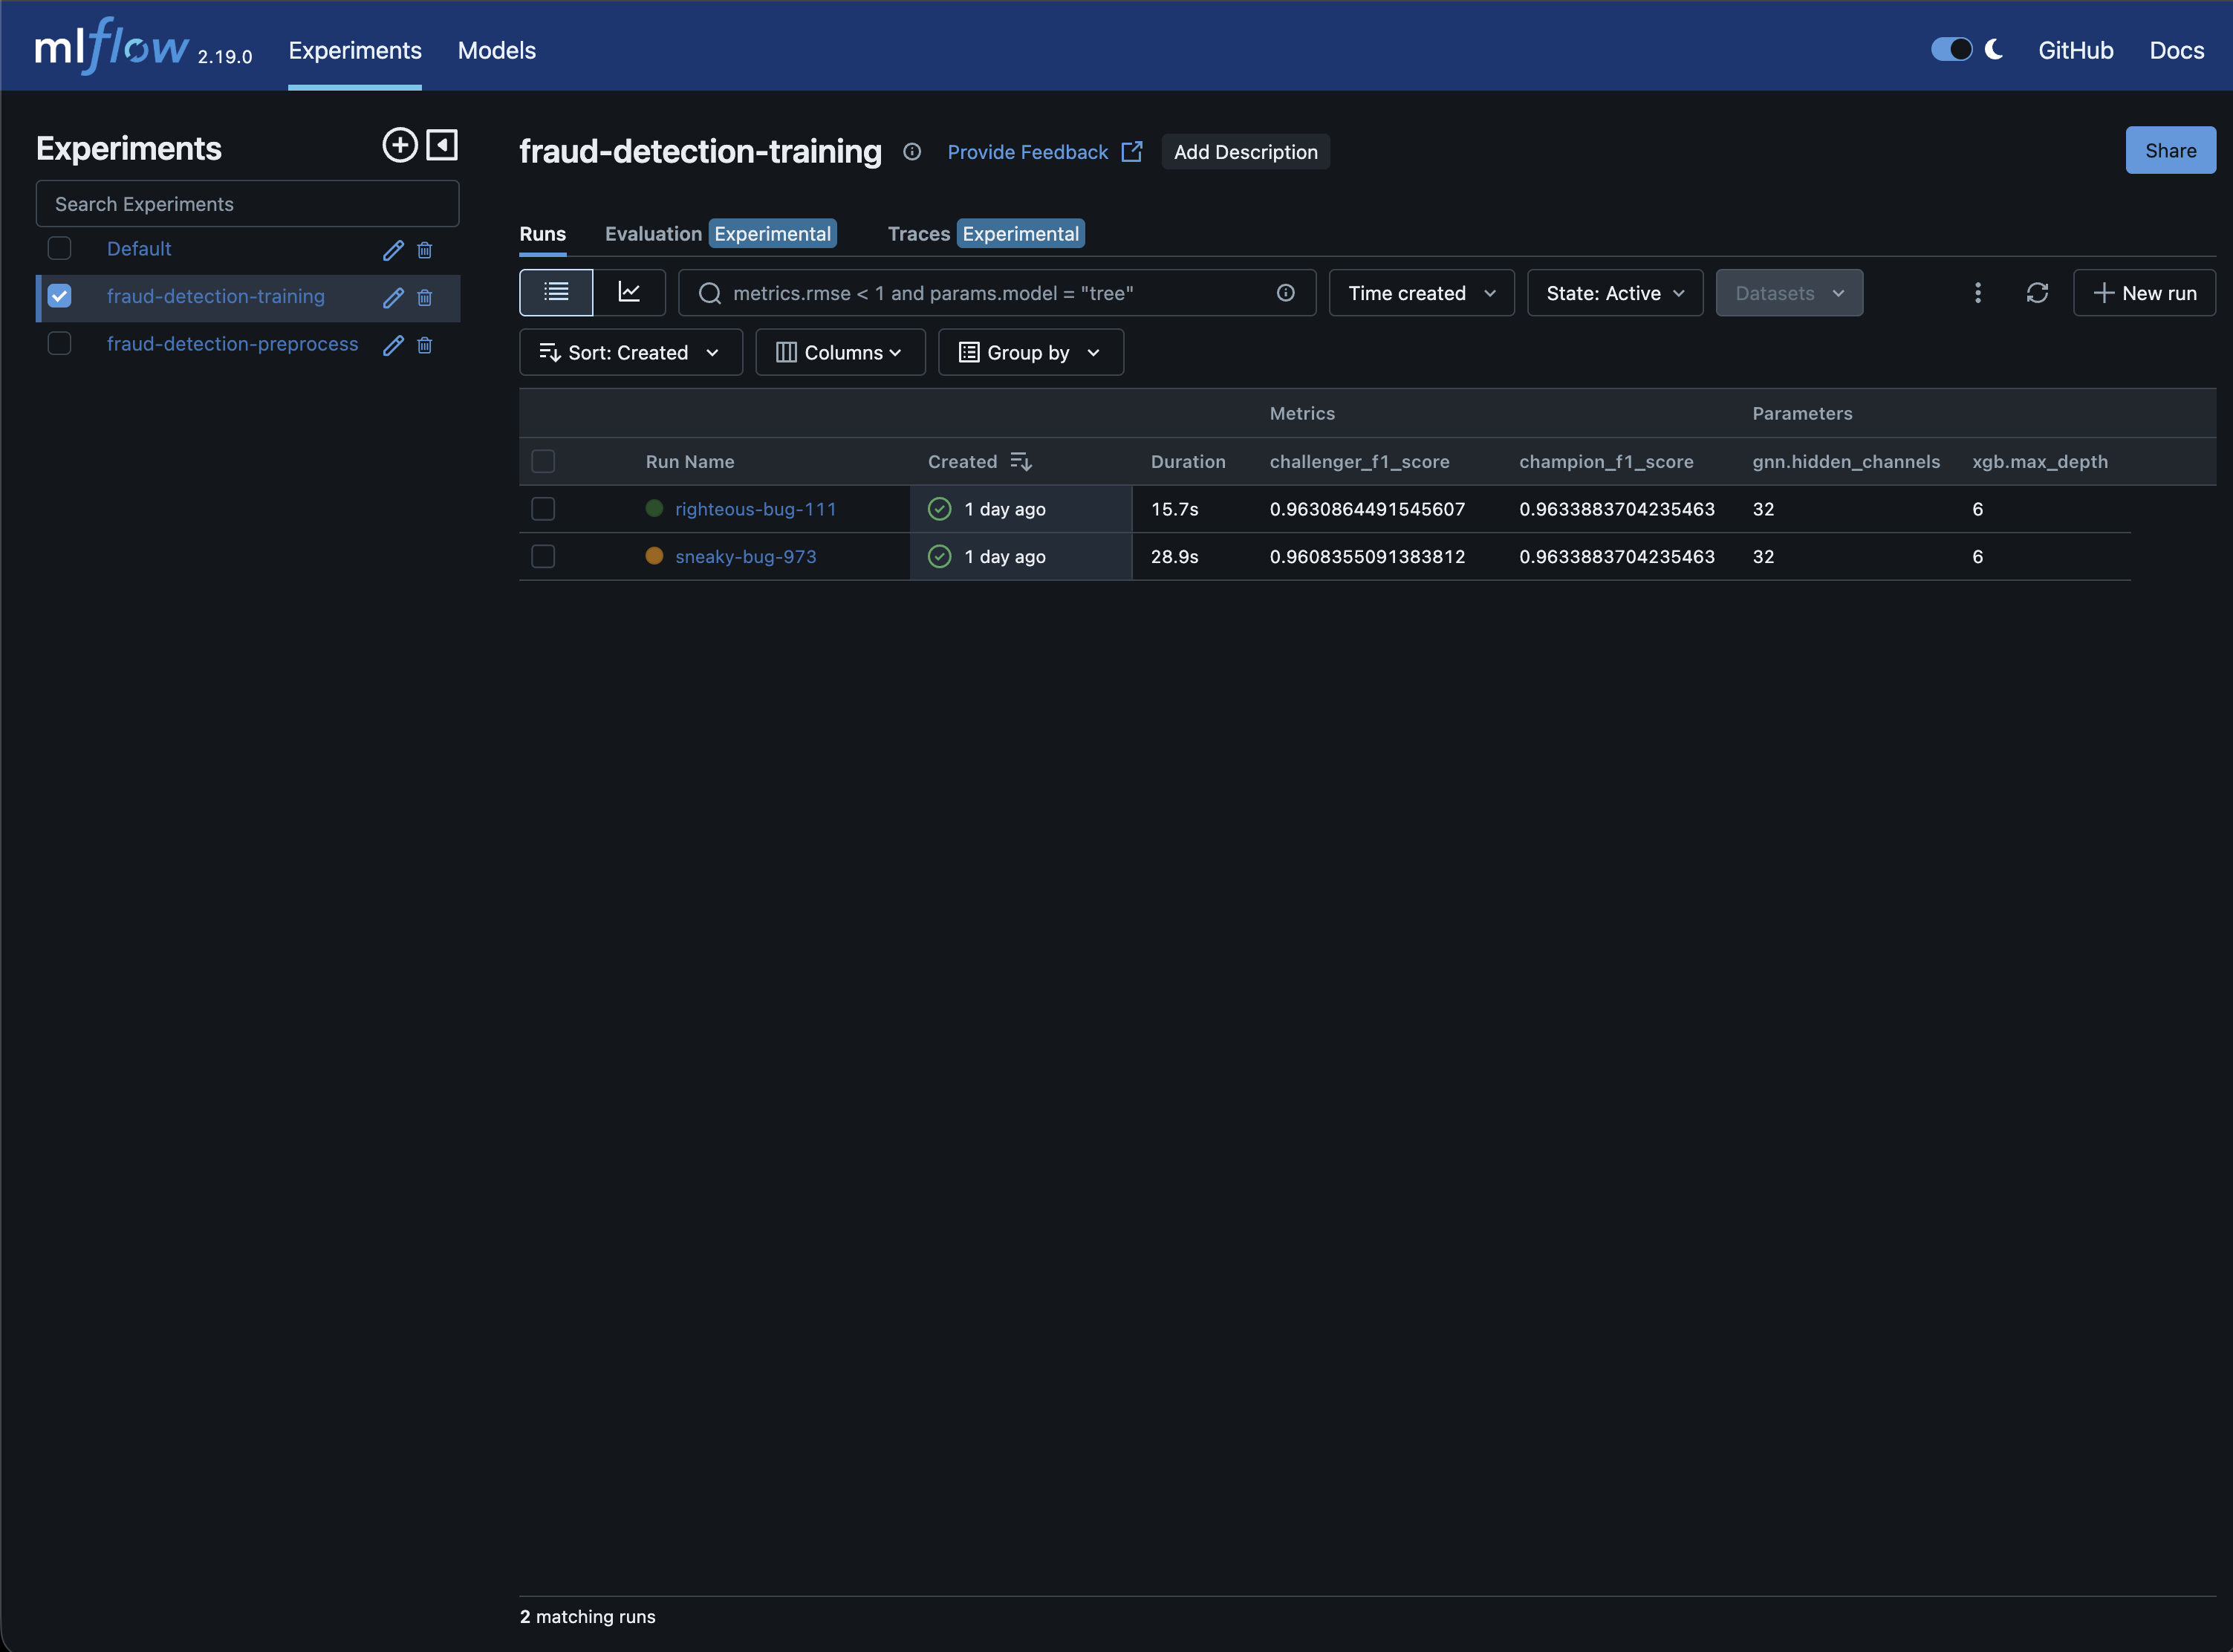Delete the fraud-detection-preprocess experiment
Screen dimensions: 2233x1652
tap(424, 345)
